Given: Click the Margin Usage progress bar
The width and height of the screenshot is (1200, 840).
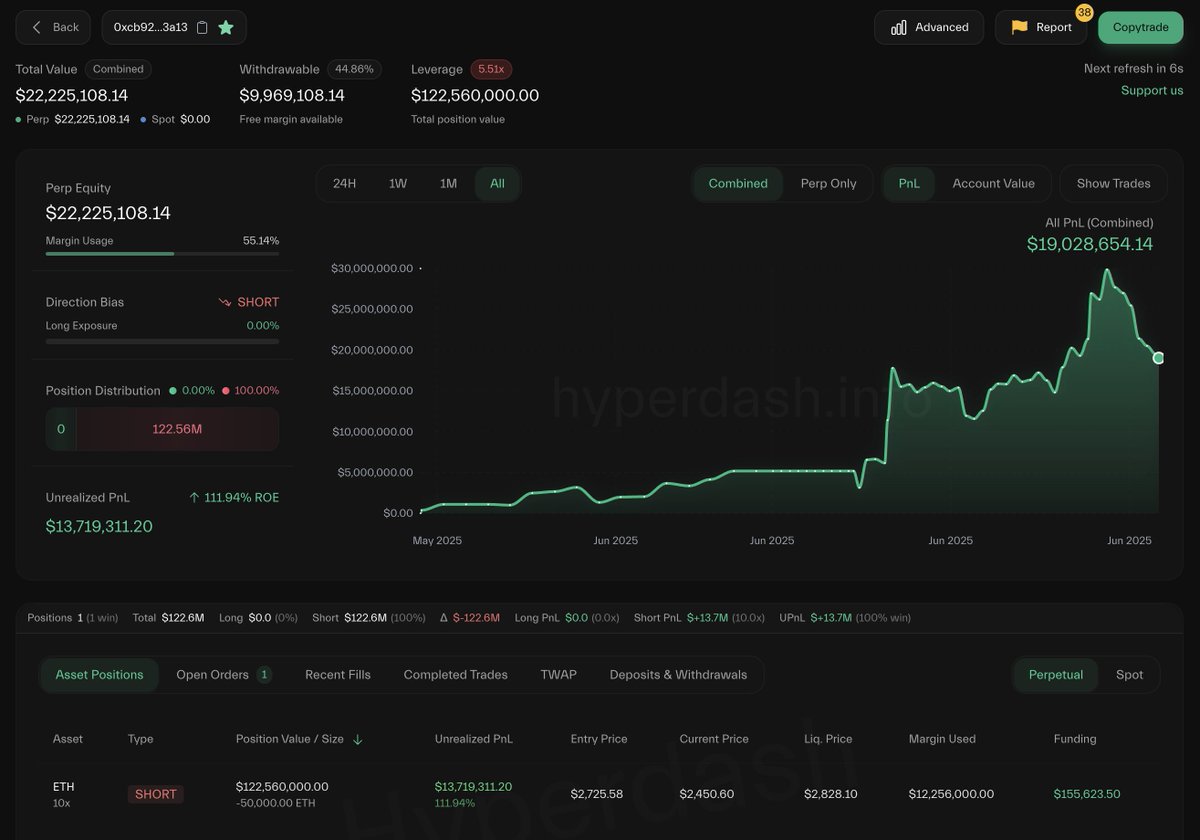Looking at the screenshot, I should (161, 254).
